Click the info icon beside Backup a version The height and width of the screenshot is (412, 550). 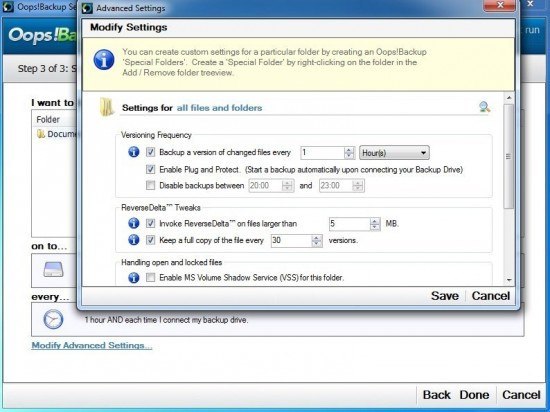[x=134, y=152]
